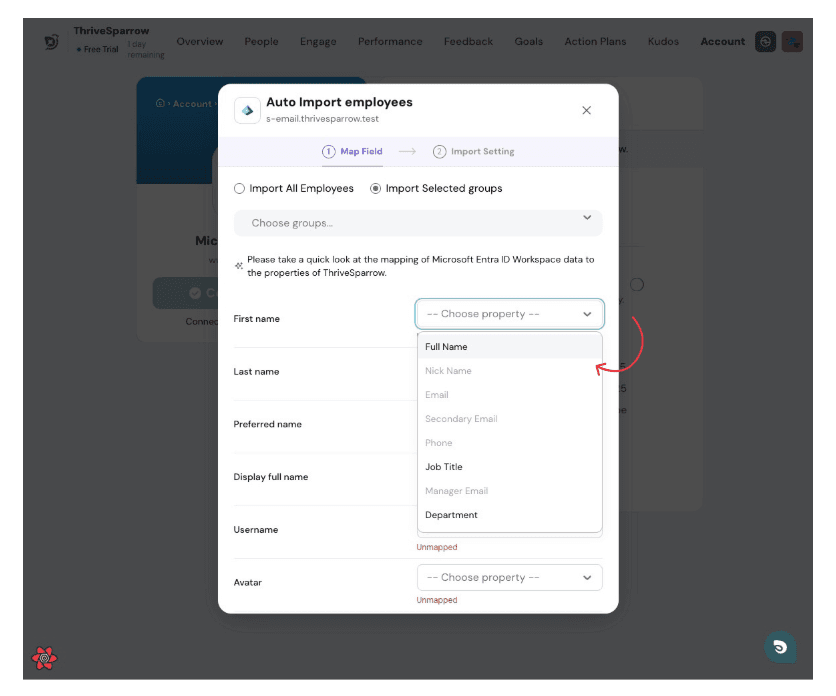Close the Auto Import employees dialog
836x696 pixels.
[x=586, y=110]
